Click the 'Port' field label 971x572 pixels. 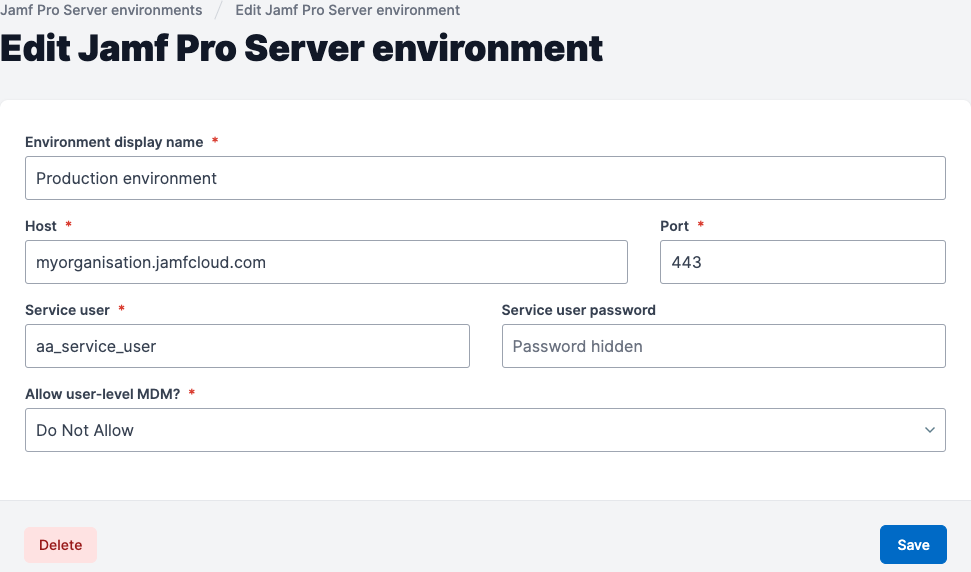(674, 226)
